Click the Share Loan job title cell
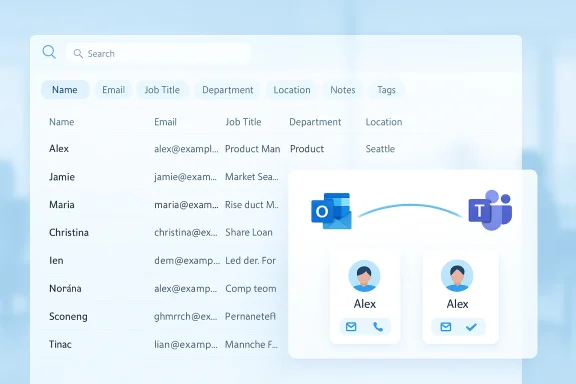This screenshot has width=576, height=384. coord(249,233)
